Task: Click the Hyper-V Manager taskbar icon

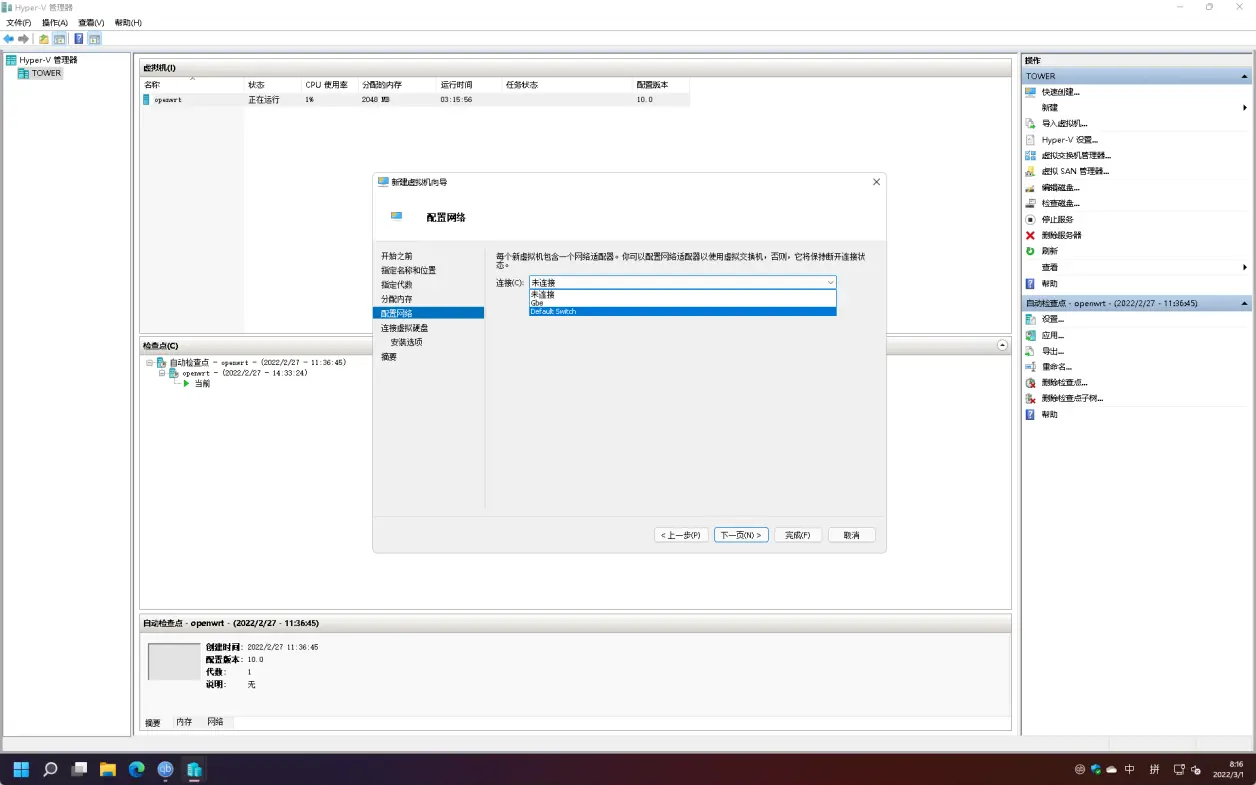Action: [195, 769]
